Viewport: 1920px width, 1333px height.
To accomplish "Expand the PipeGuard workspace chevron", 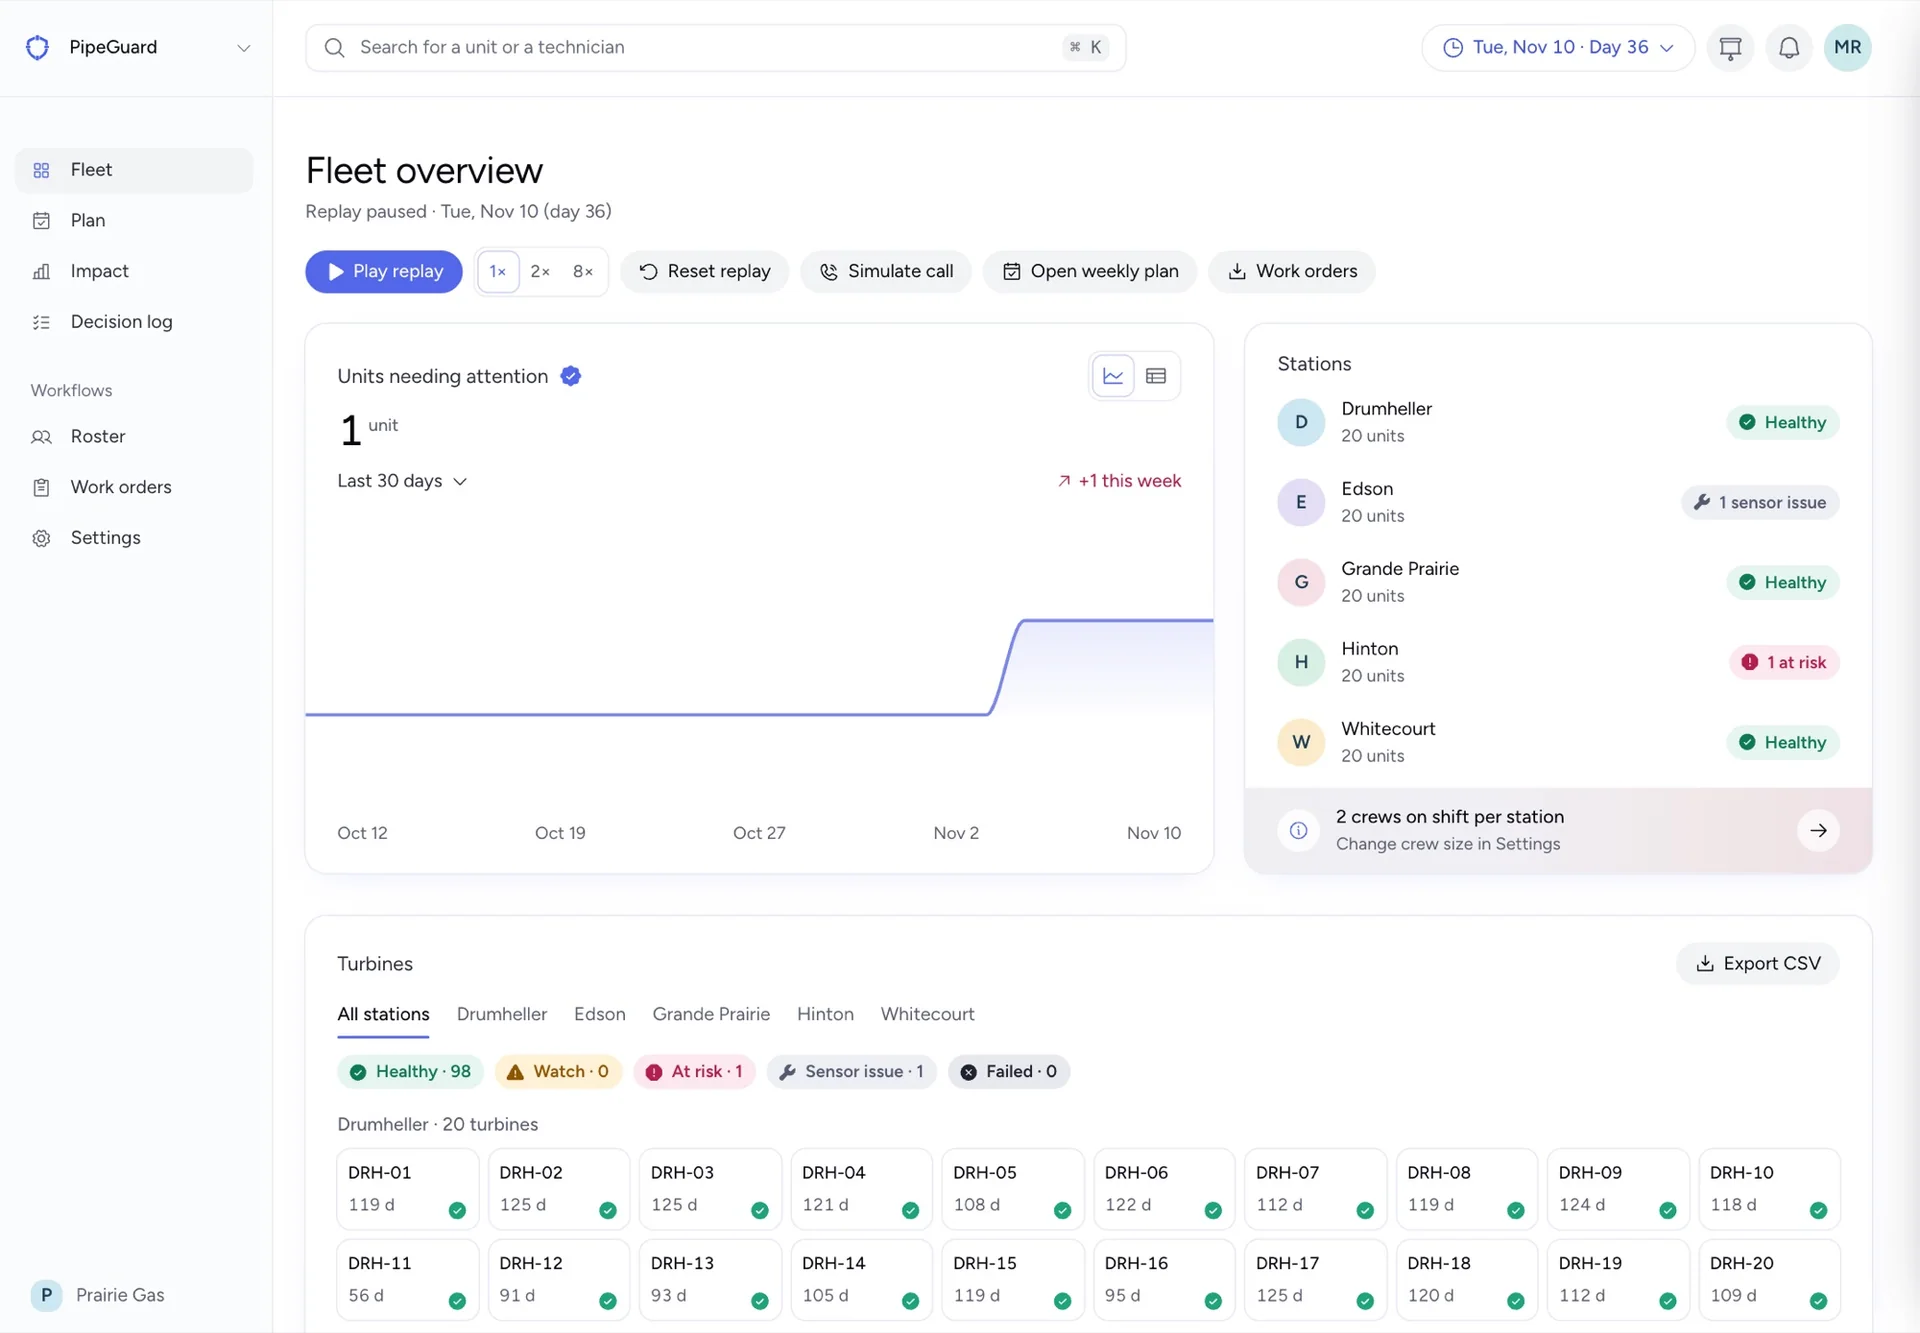I will coord(243,48).
